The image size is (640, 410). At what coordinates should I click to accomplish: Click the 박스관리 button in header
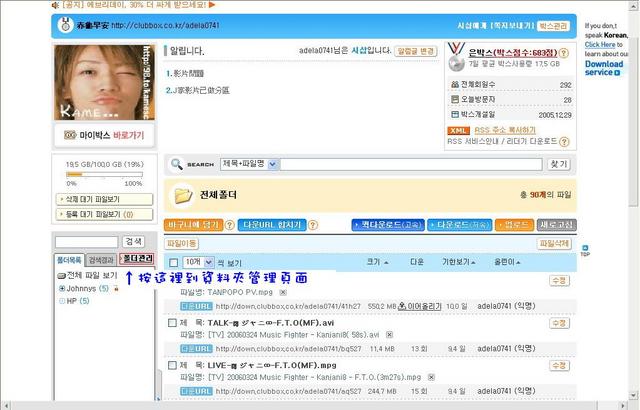click(553, 26)
